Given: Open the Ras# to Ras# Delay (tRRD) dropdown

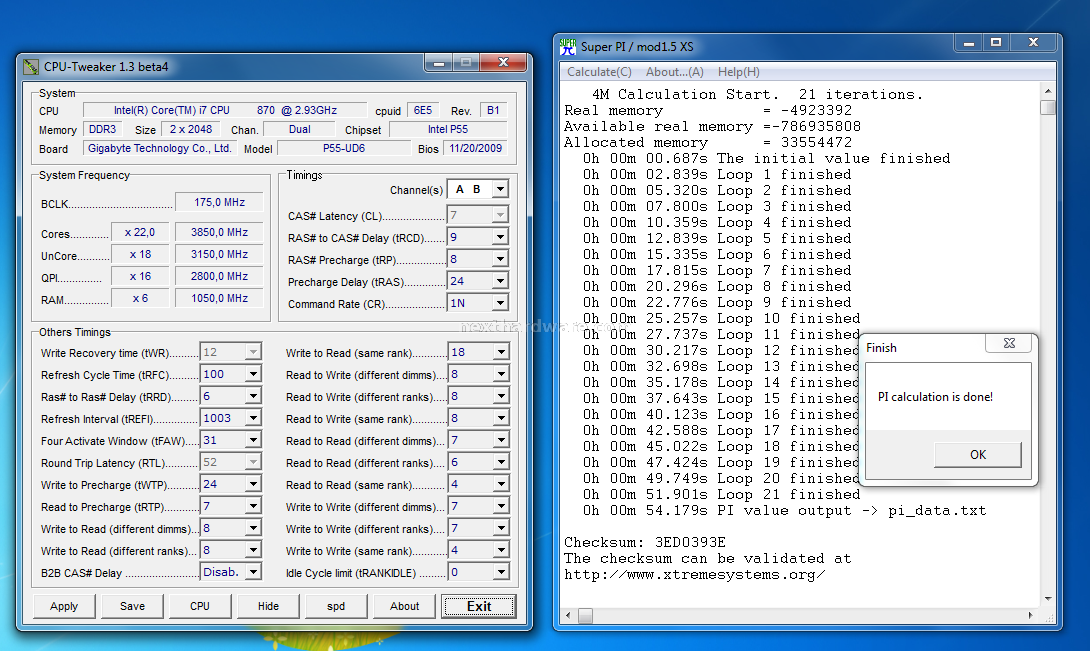Looking at the screenshot, I should pos(253,396).
